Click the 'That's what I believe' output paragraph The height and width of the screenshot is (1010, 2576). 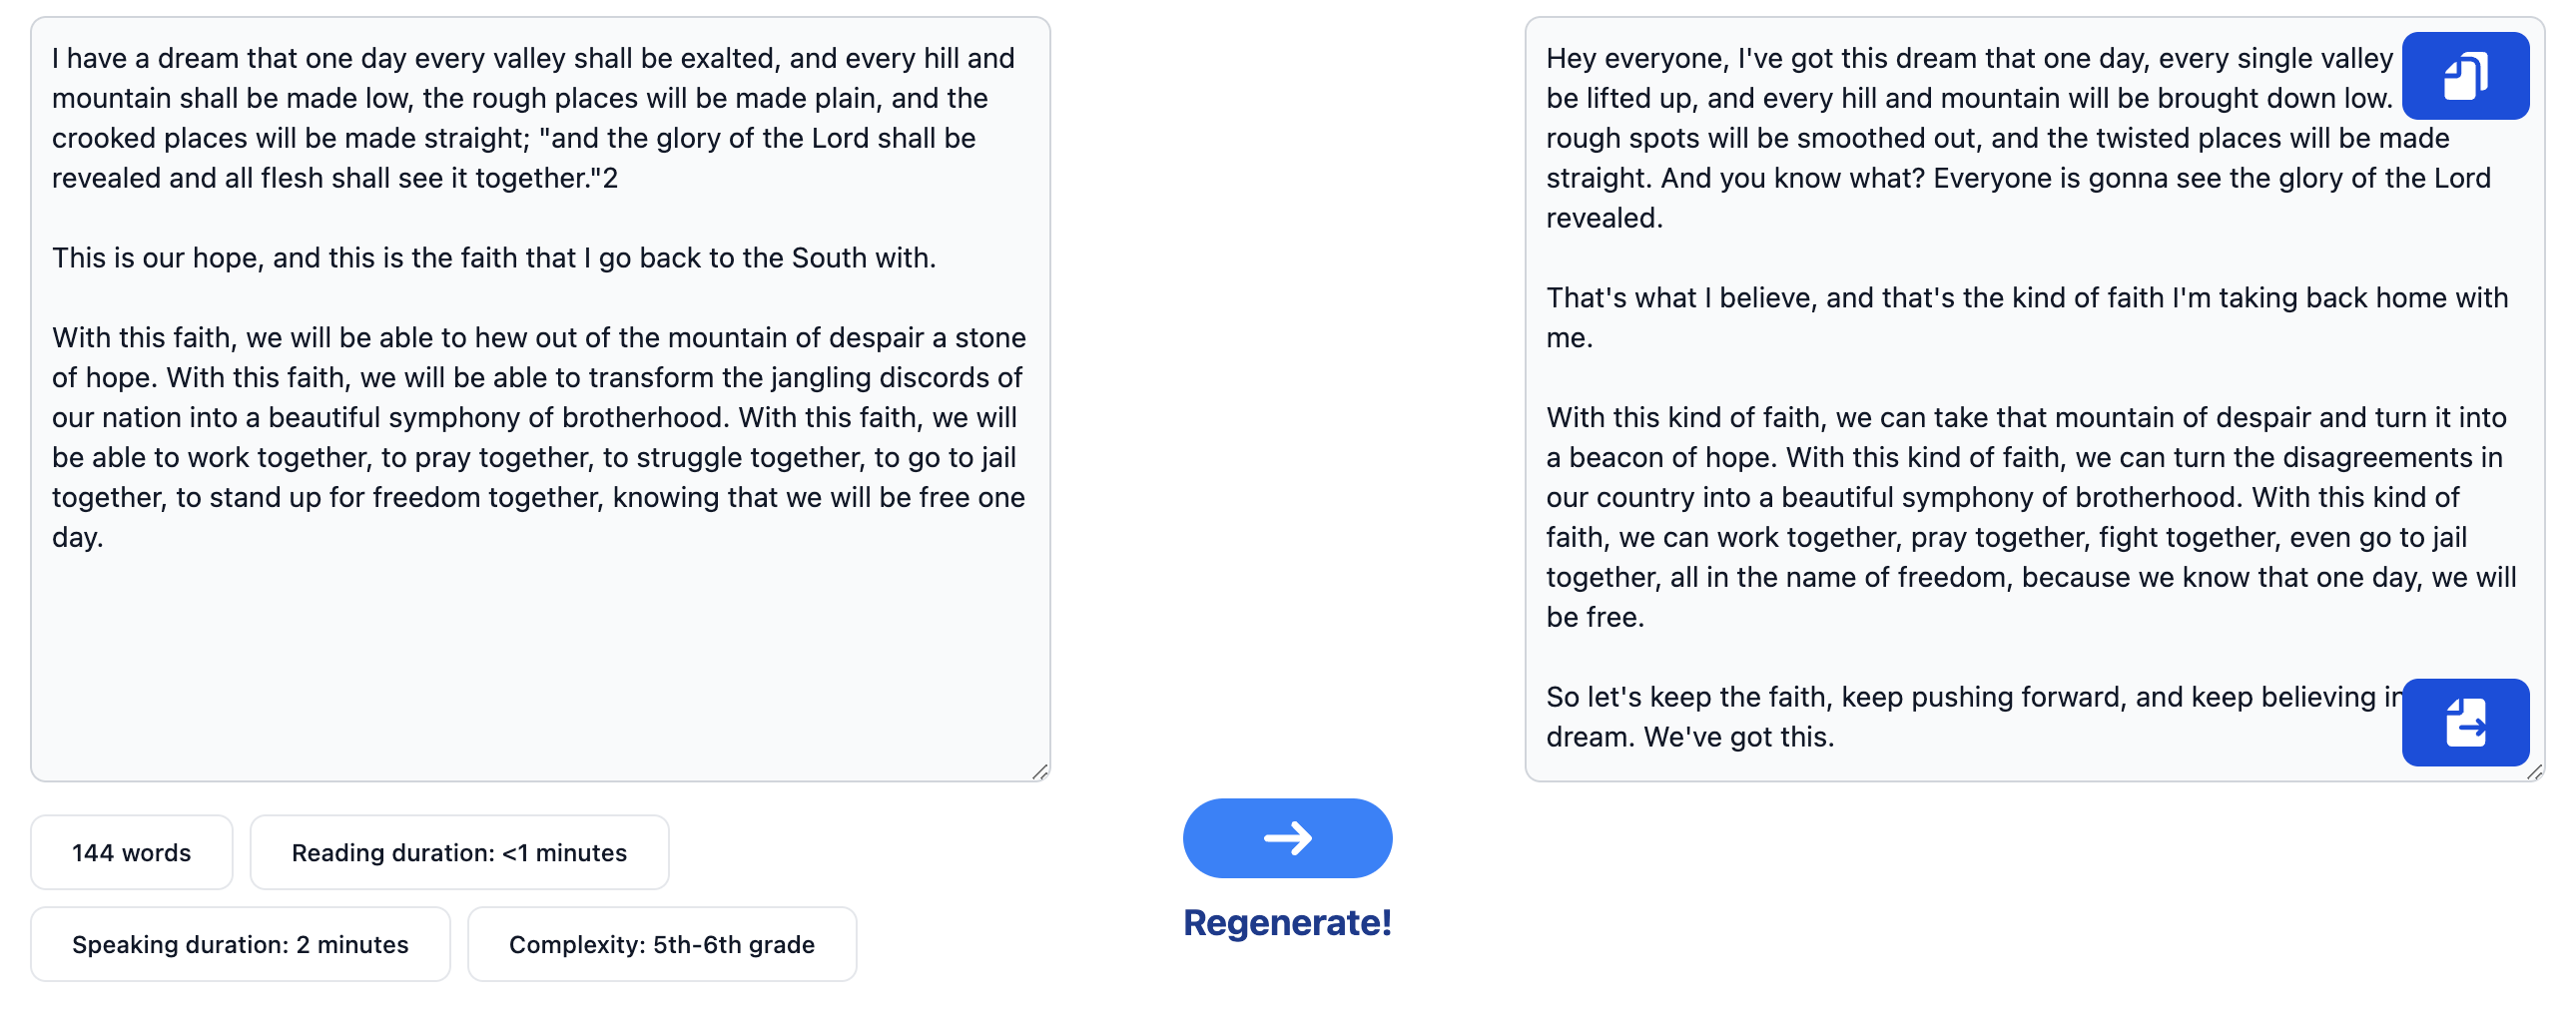[2027, 318]
